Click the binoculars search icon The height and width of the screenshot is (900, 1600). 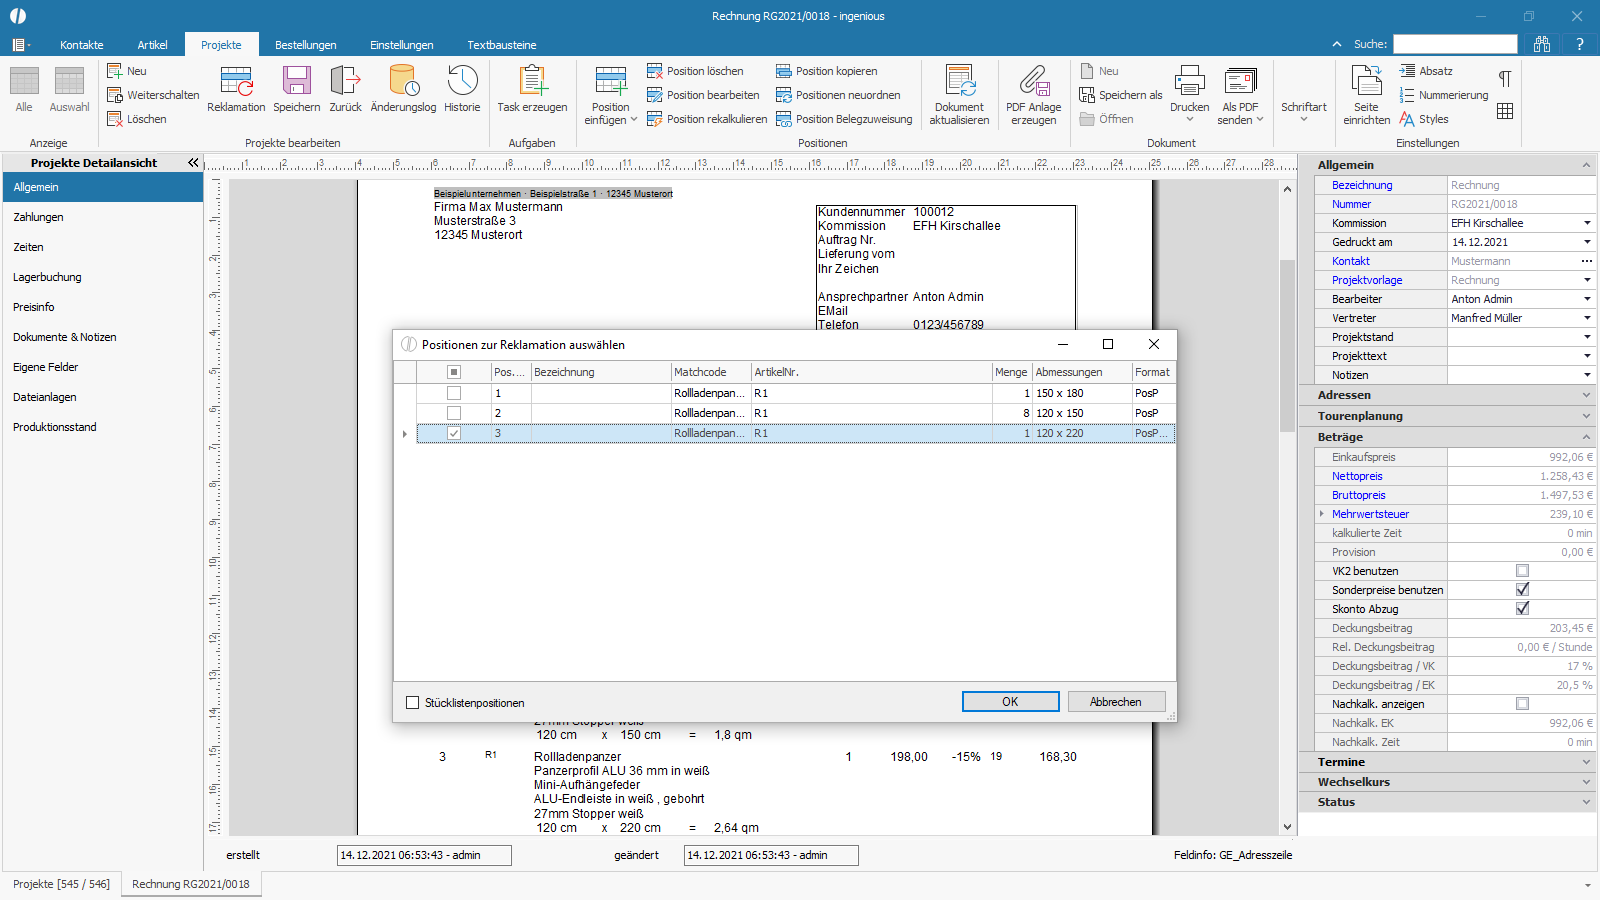click(x=1542, y=44)
